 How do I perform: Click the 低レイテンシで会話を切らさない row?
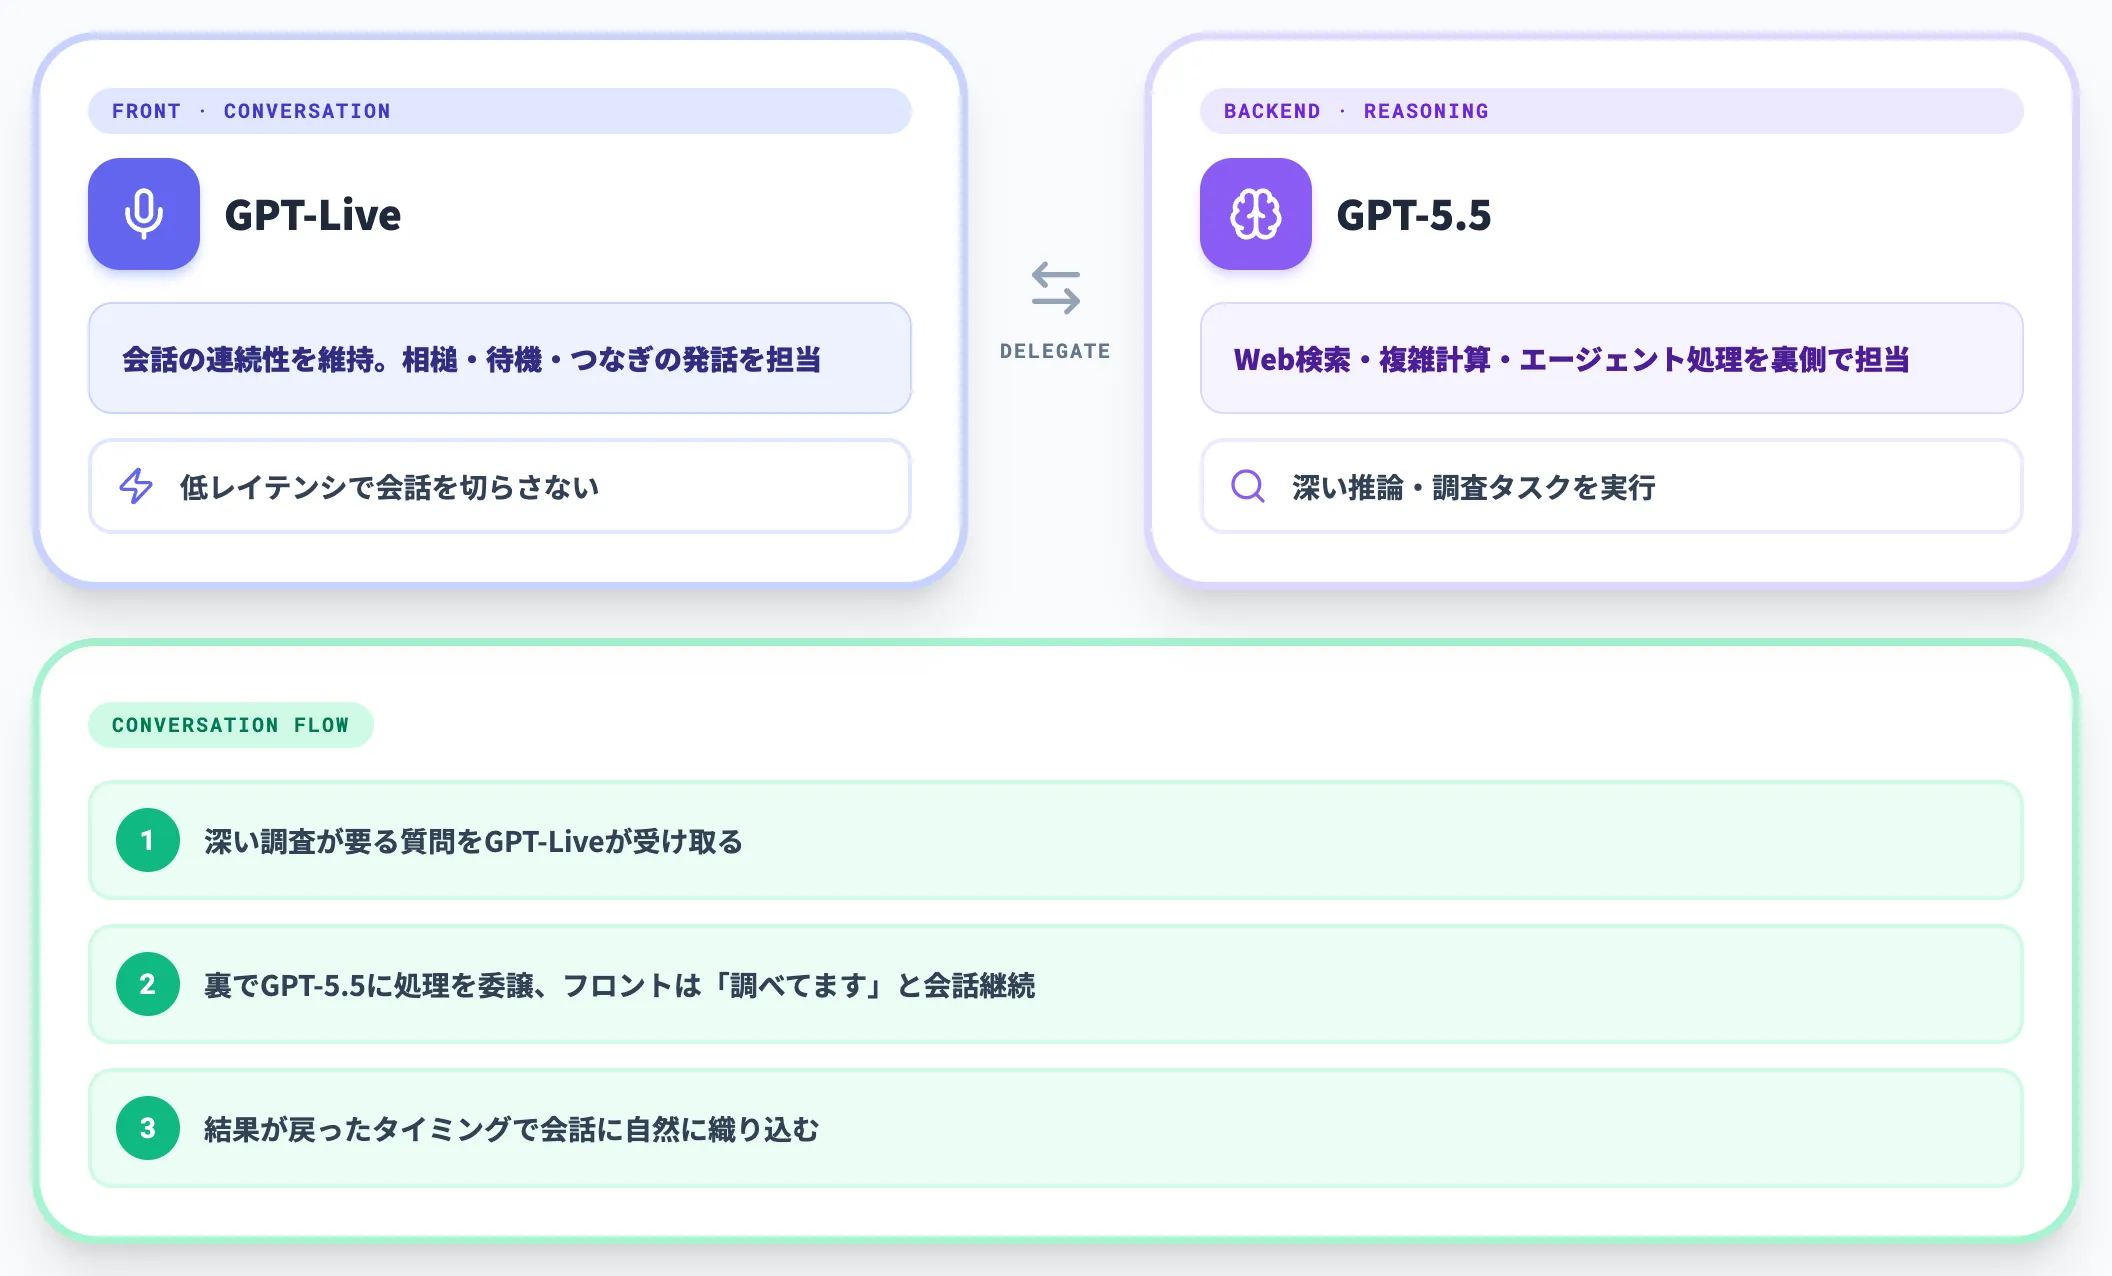click(x=500, y=486)
